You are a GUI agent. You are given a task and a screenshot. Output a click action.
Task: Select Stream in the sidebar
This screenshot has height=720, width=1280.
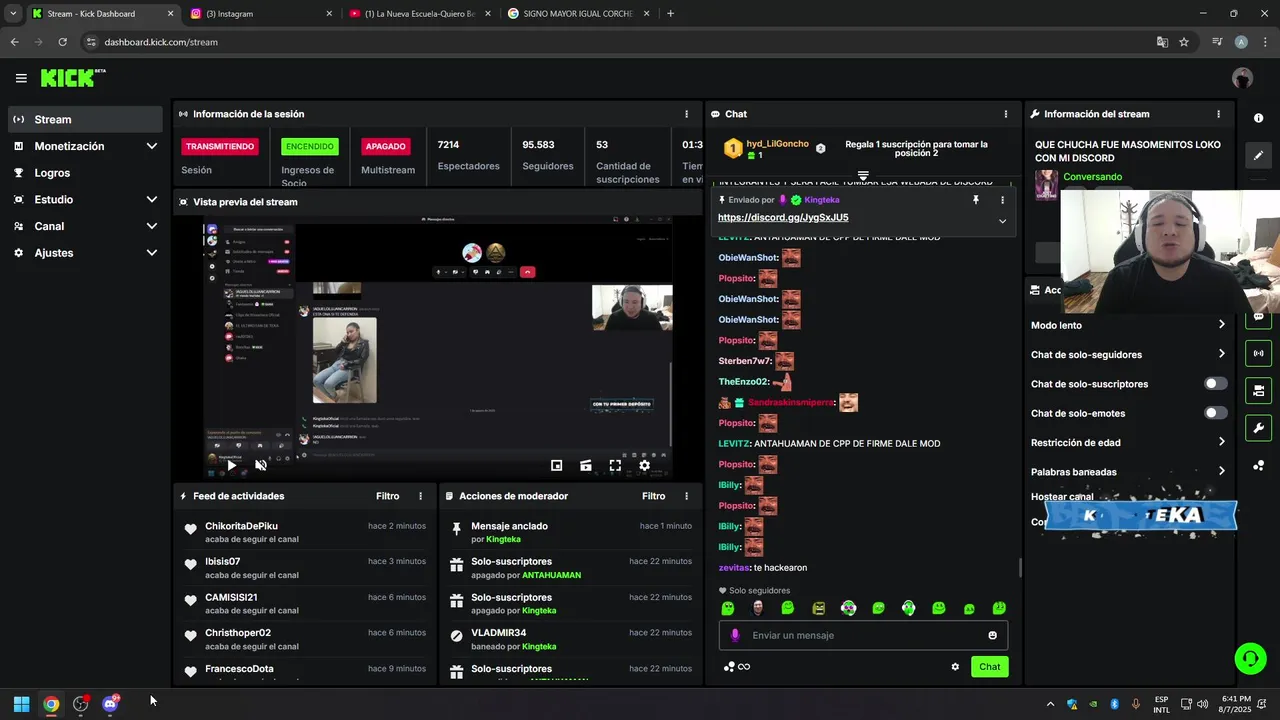click(85, 119)
